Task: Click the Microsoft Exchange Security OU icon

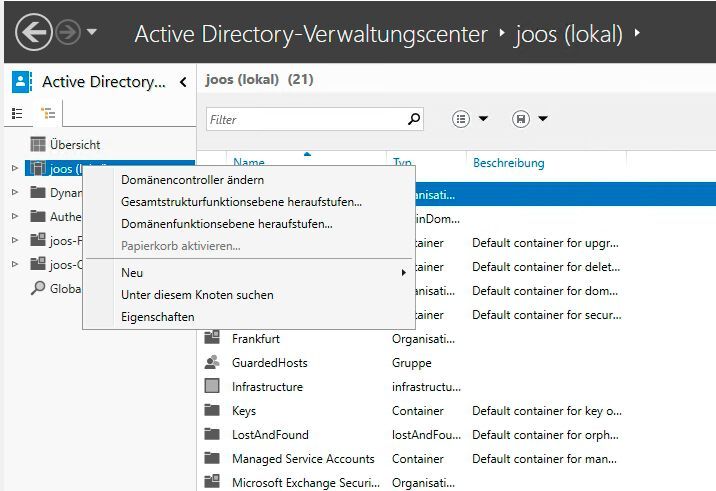Action: click(x=212, y=481)
